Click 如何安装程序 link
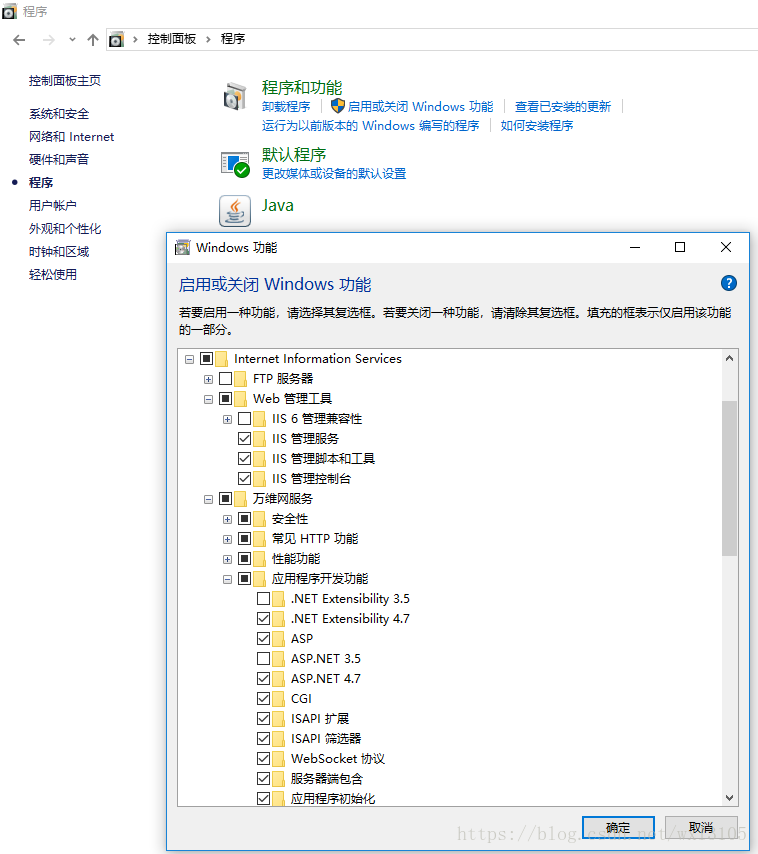The width and height of the screenshot is (758, 854). 537,126
